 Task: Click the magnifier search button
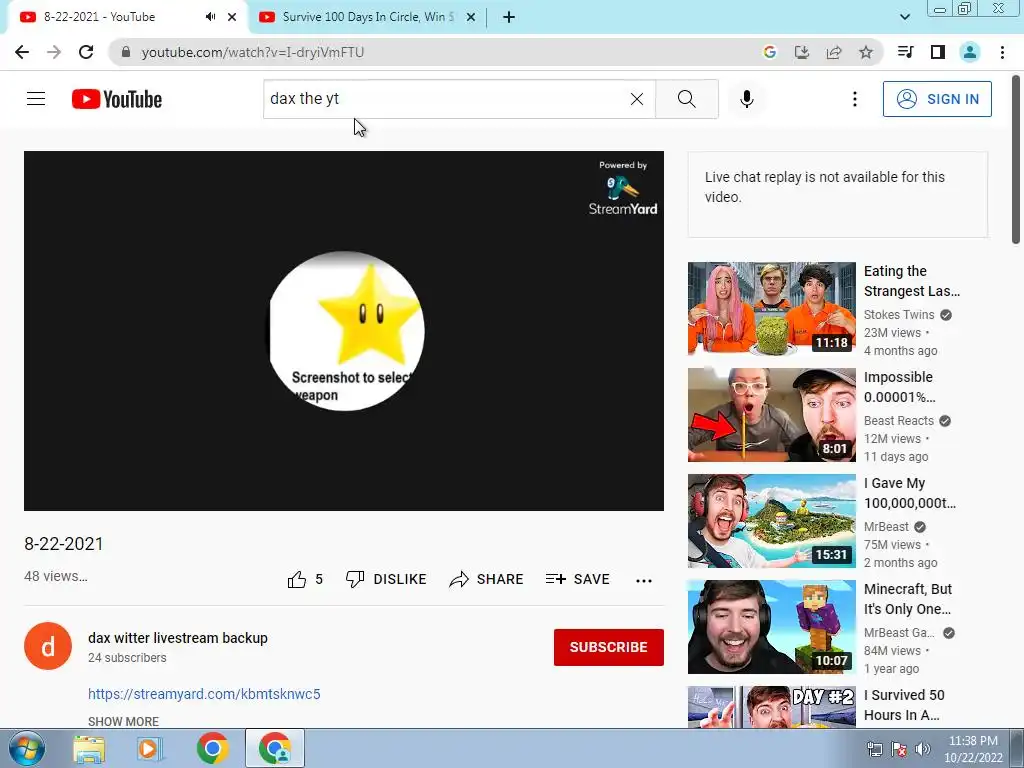[686, 99]
